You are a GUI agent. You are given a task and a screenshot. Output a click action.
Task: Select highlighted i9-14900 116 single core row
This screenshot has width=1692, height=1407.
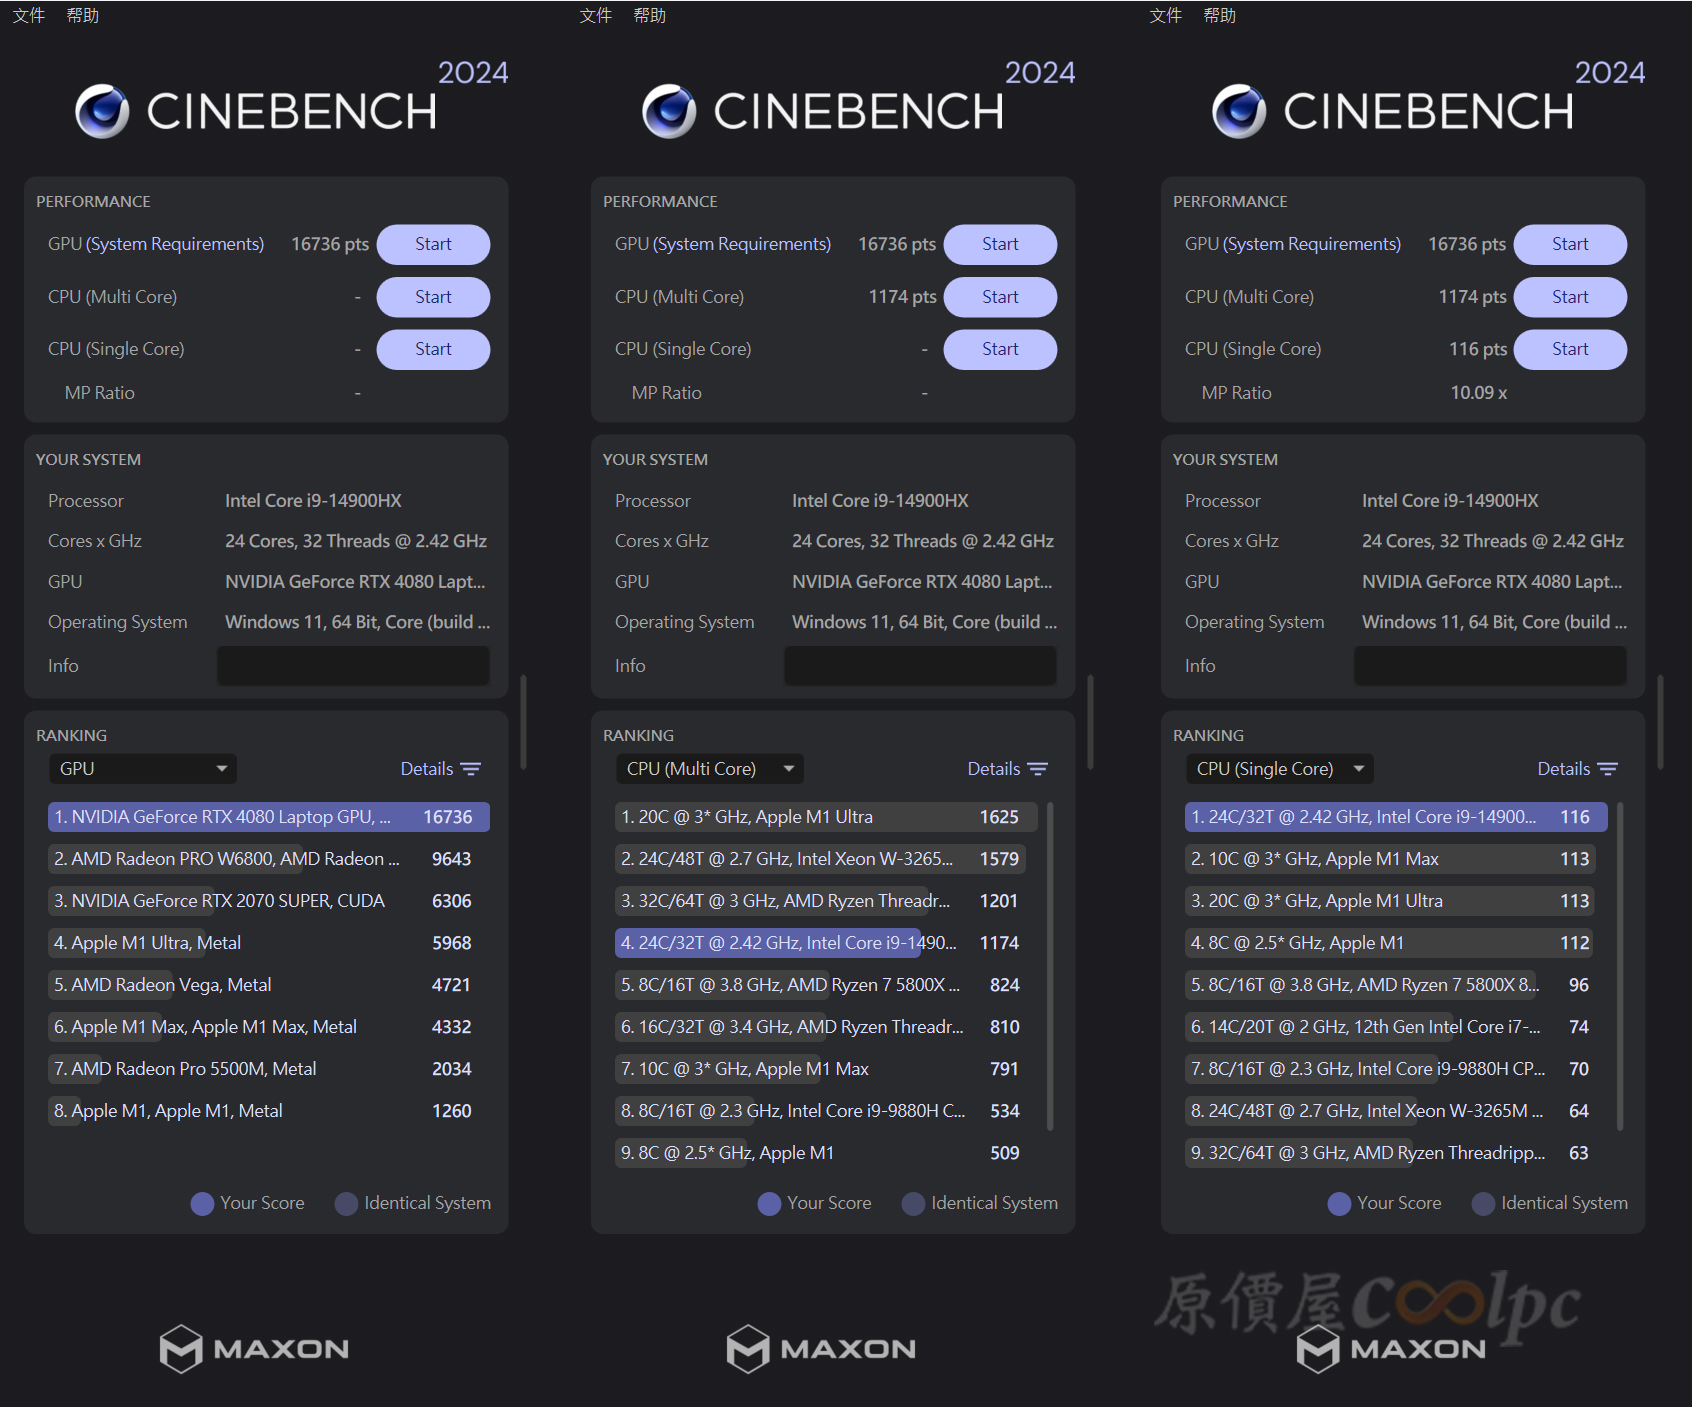(1396, 817)
